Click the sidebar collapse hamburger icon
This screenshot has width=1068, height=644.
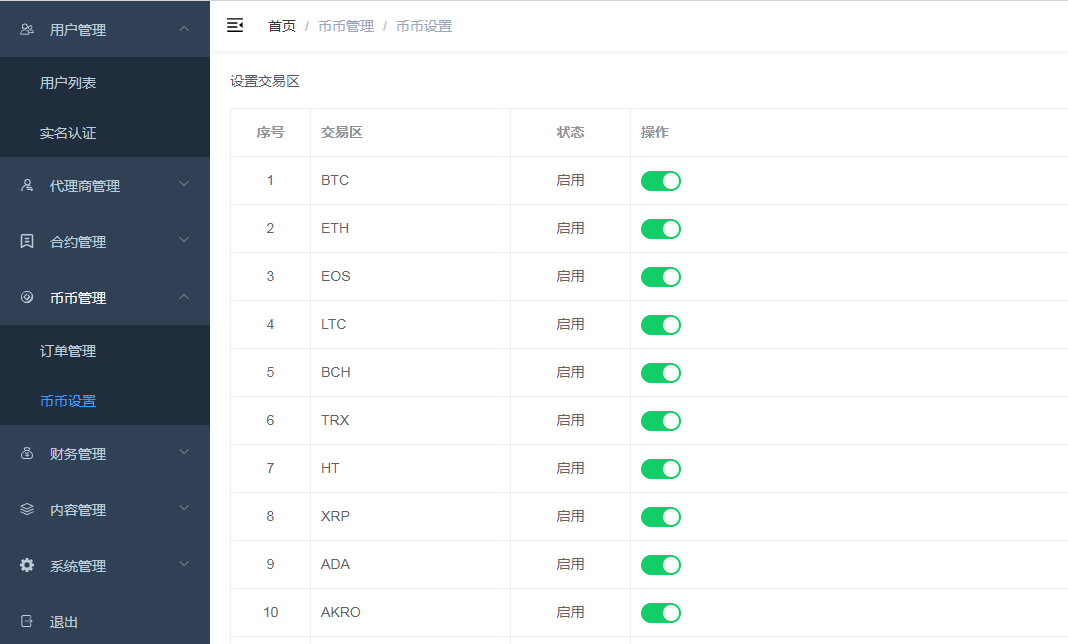[x=235, y=25]
